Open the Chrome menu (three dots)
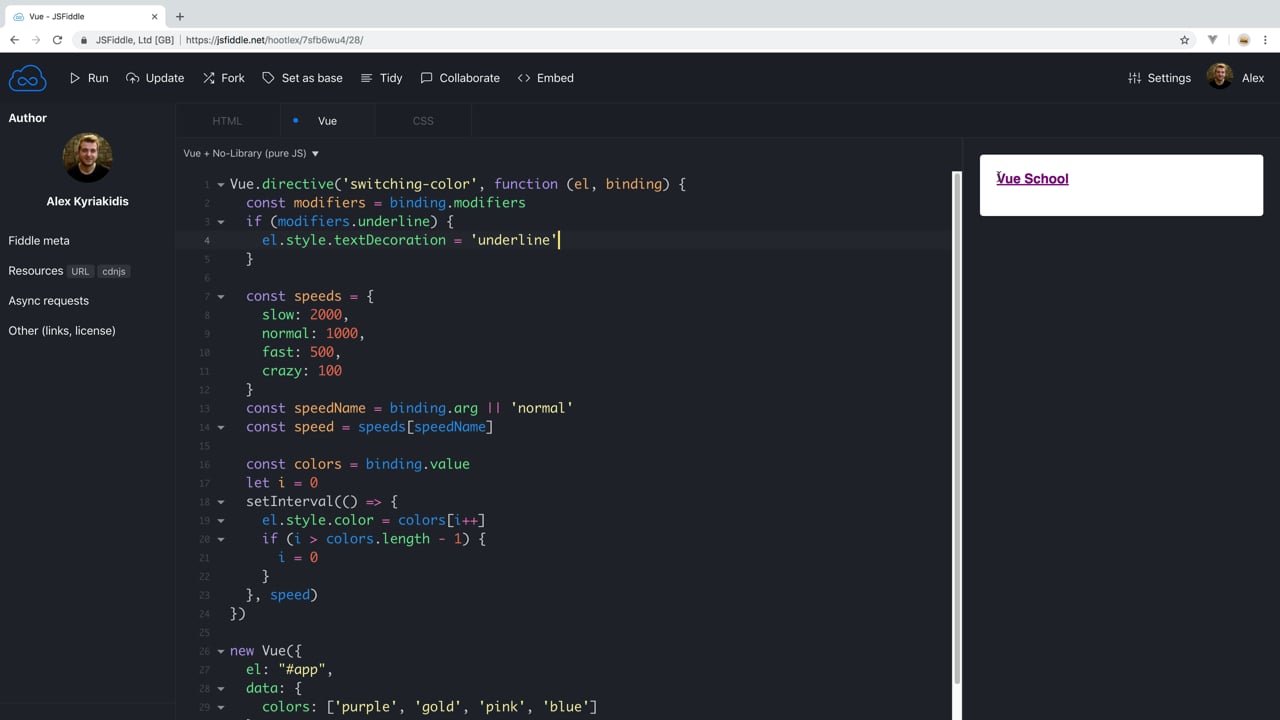Screen dimensions: 1280x720 (1266, 40)
